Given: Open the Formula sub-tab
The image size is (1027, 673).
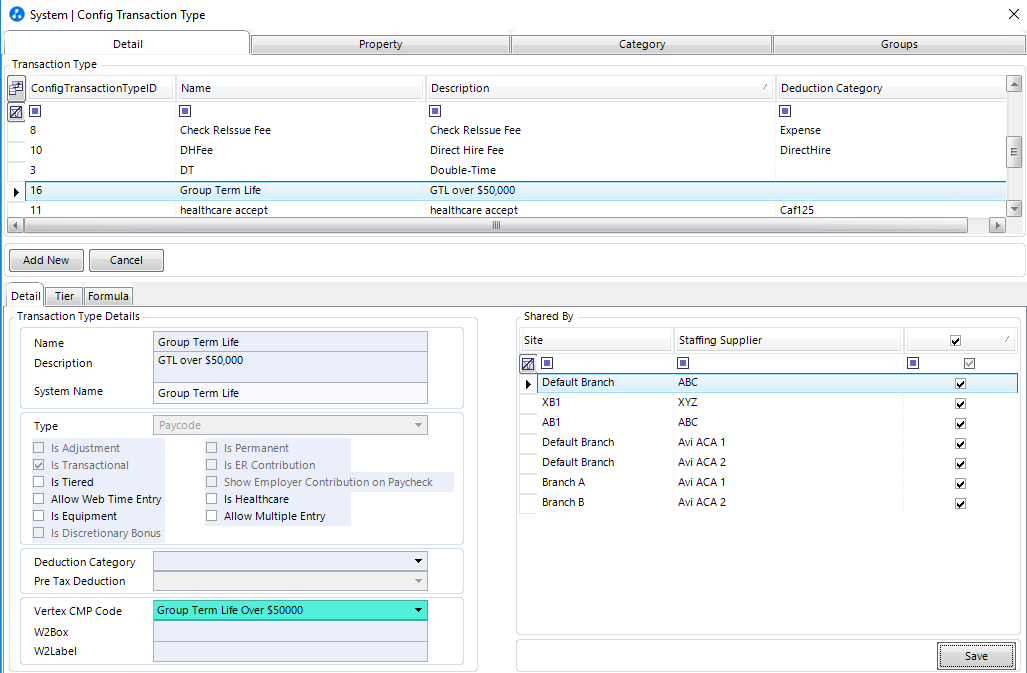Looking at the screenshot, I should click(108, 296).
